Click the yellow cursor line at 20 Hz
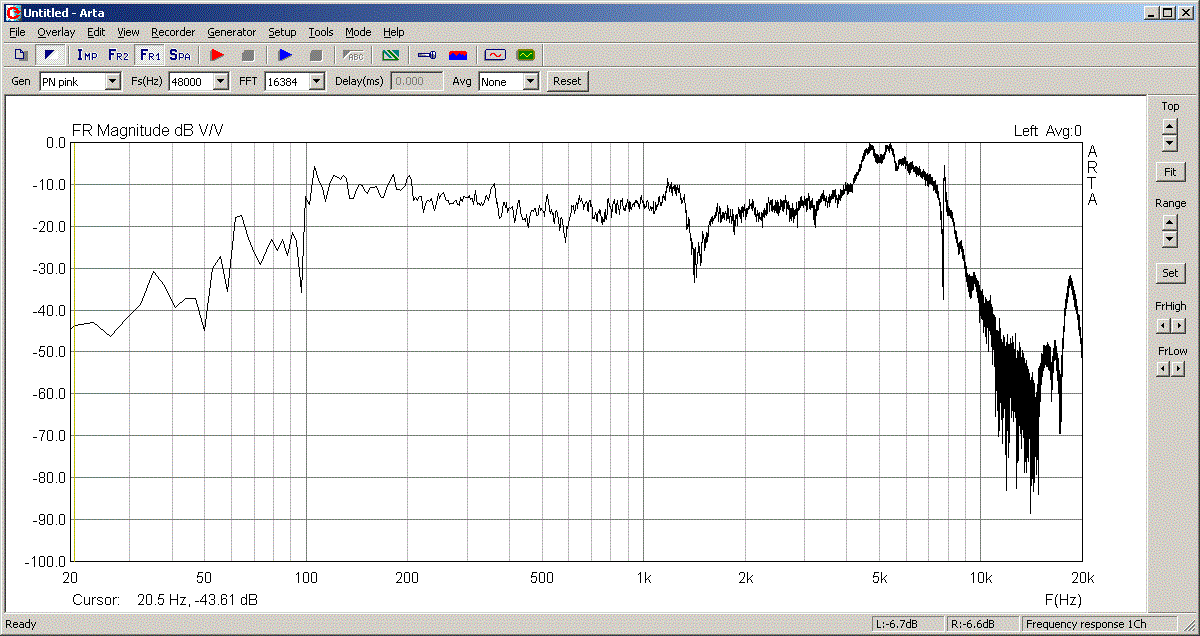 [72, 351]
